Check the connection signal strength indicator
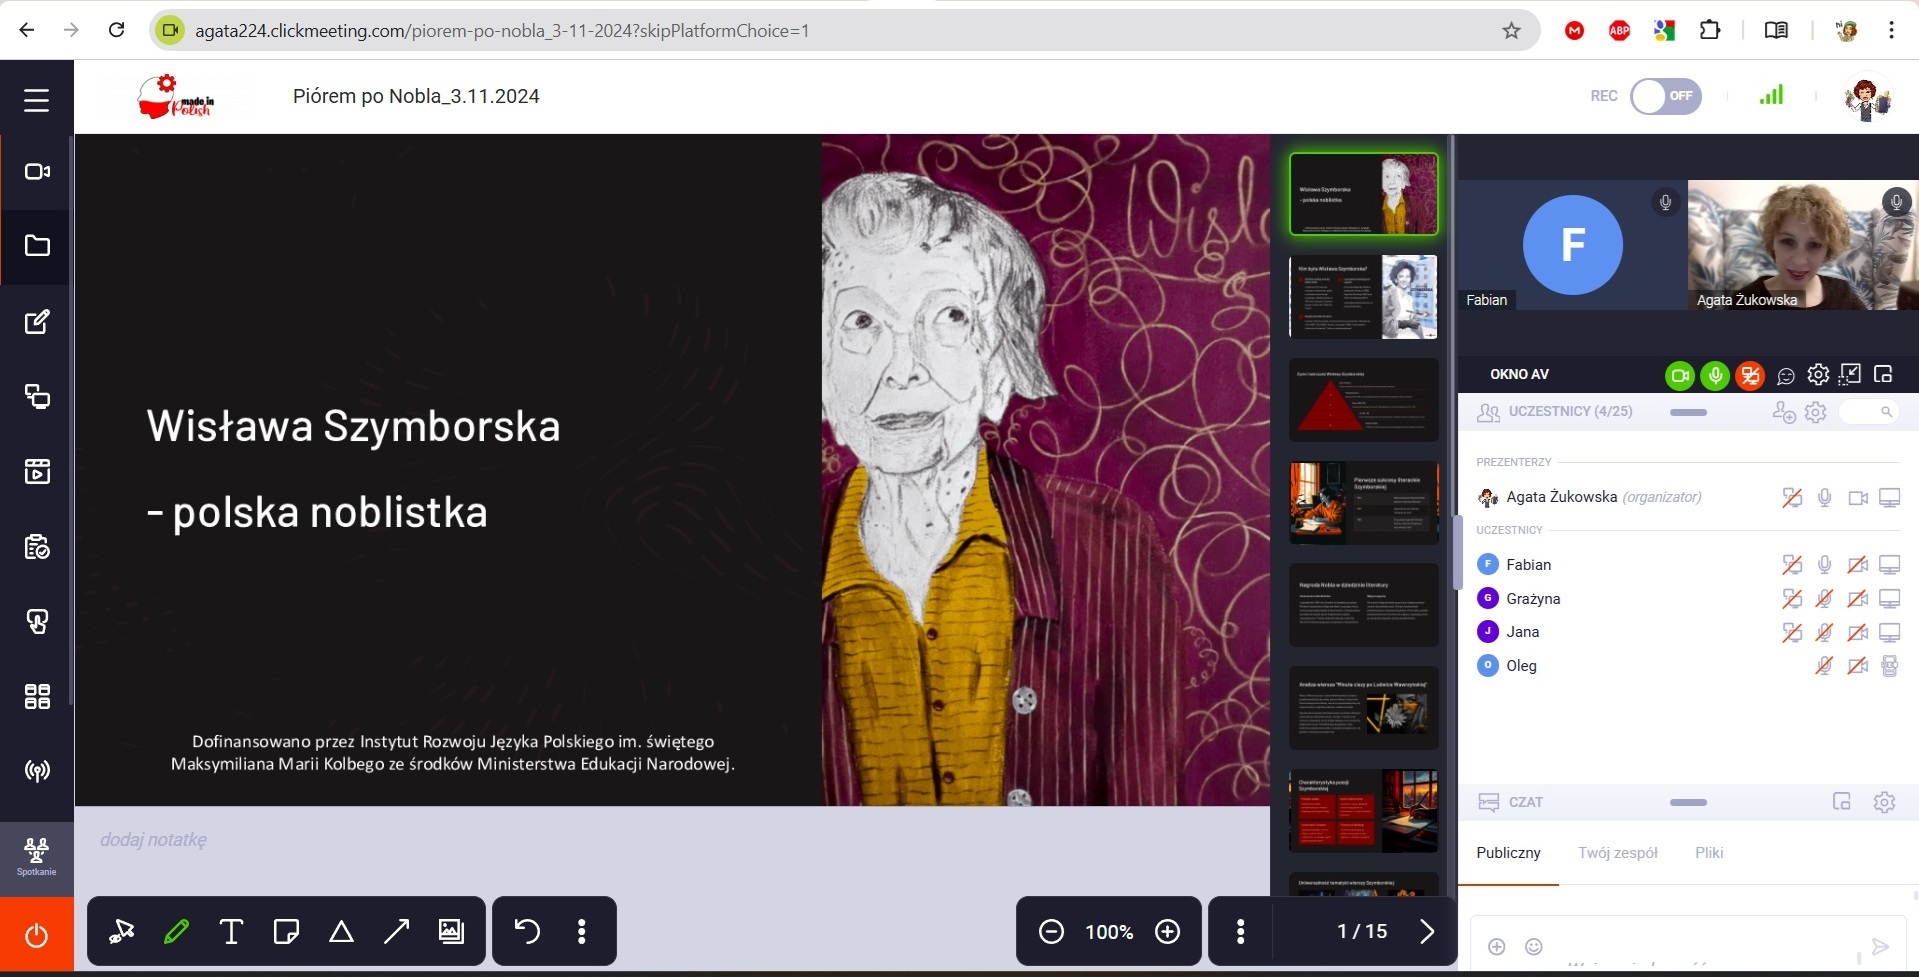The image size is (1919, 977). [x=1771, y=95]
